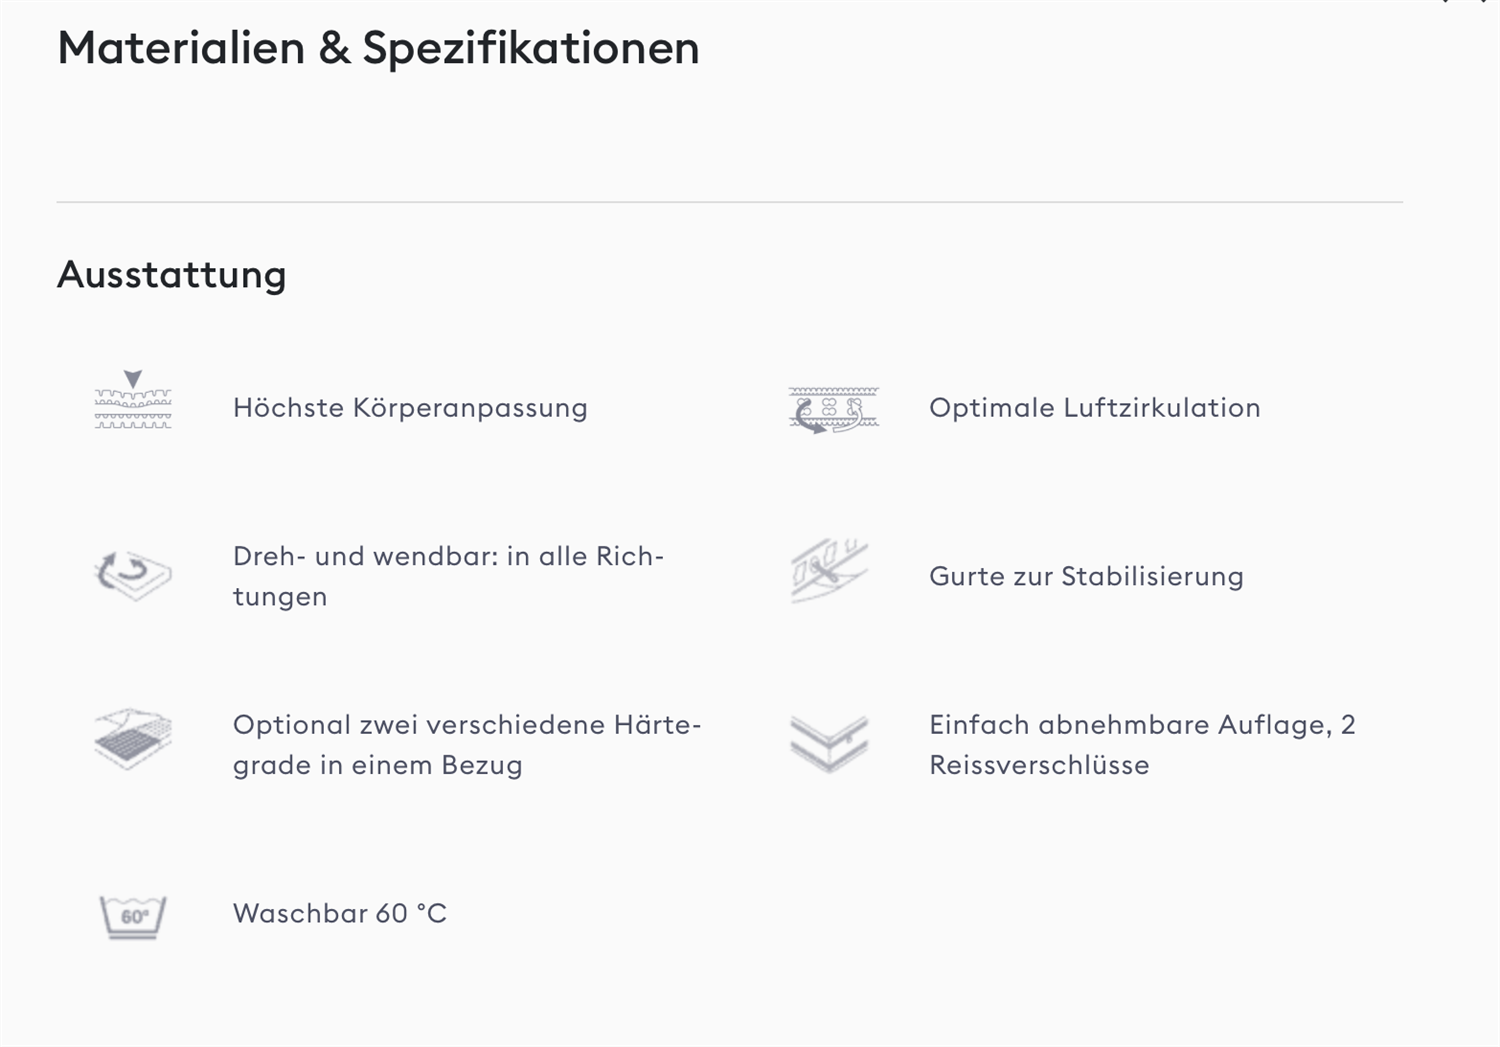This screenshot has width=1500, height=1047.
Task: Click the 60° washable tub icon
Action: [x=133, y=917]
